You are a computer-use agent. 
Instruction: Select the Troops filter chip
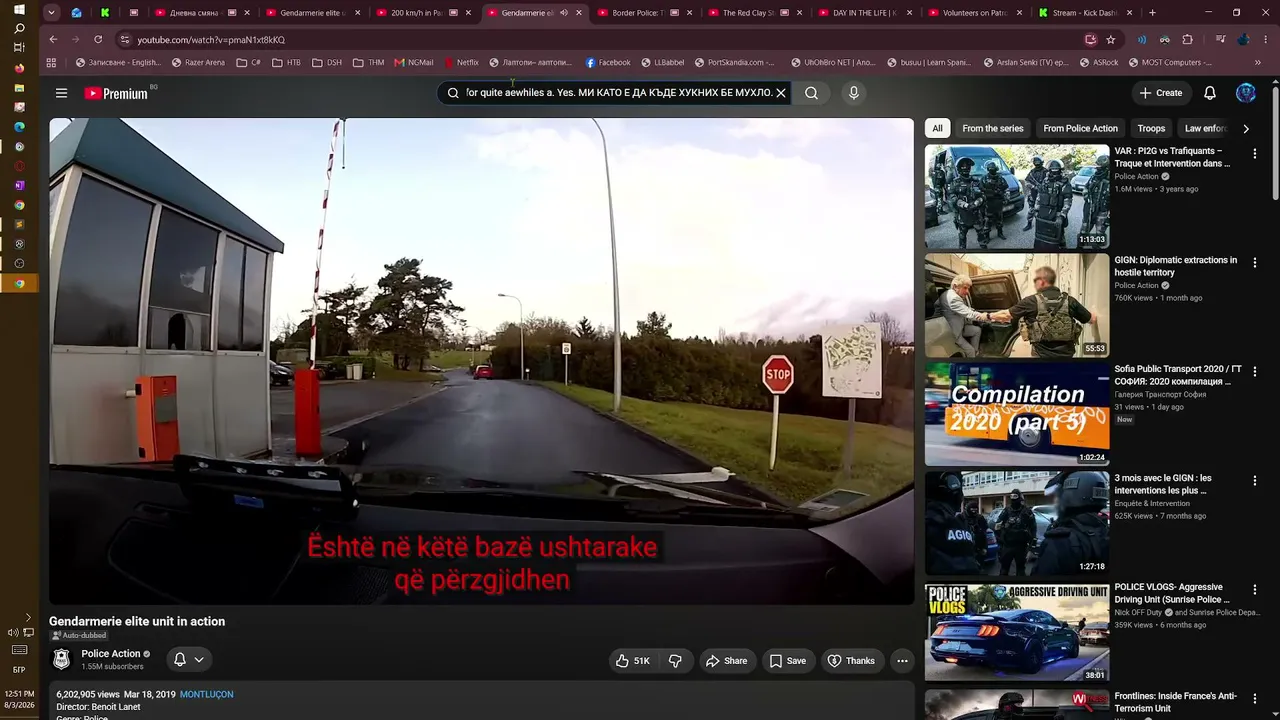pos(1151,128)
